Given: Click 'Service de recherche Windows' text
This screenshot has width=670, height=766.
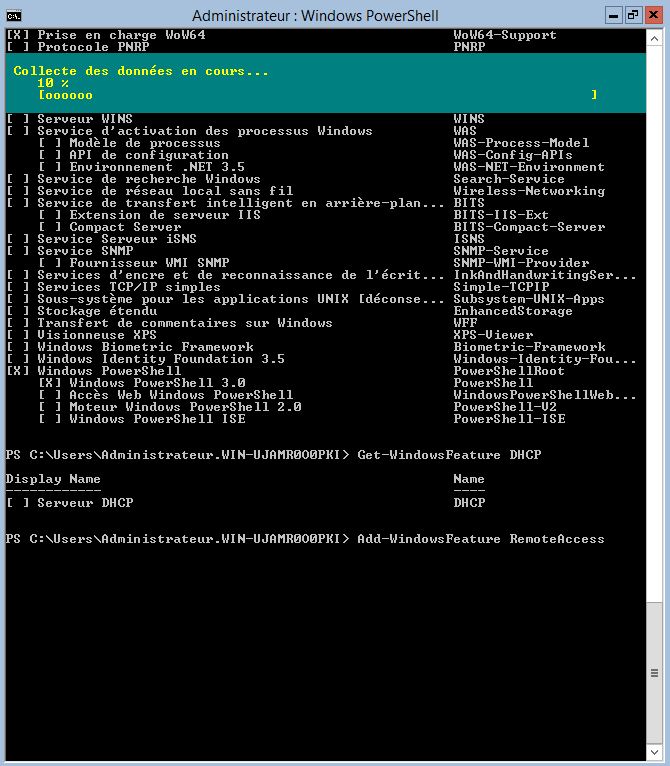Looking at the screenshot, I should (x=149, y=179).
